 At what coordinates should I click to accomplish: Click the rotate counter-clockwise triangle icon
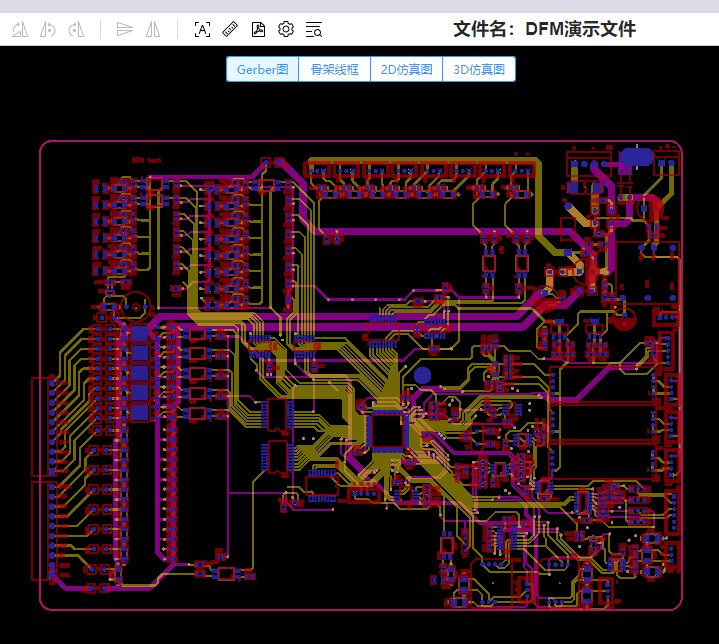(x=47, y=30)
